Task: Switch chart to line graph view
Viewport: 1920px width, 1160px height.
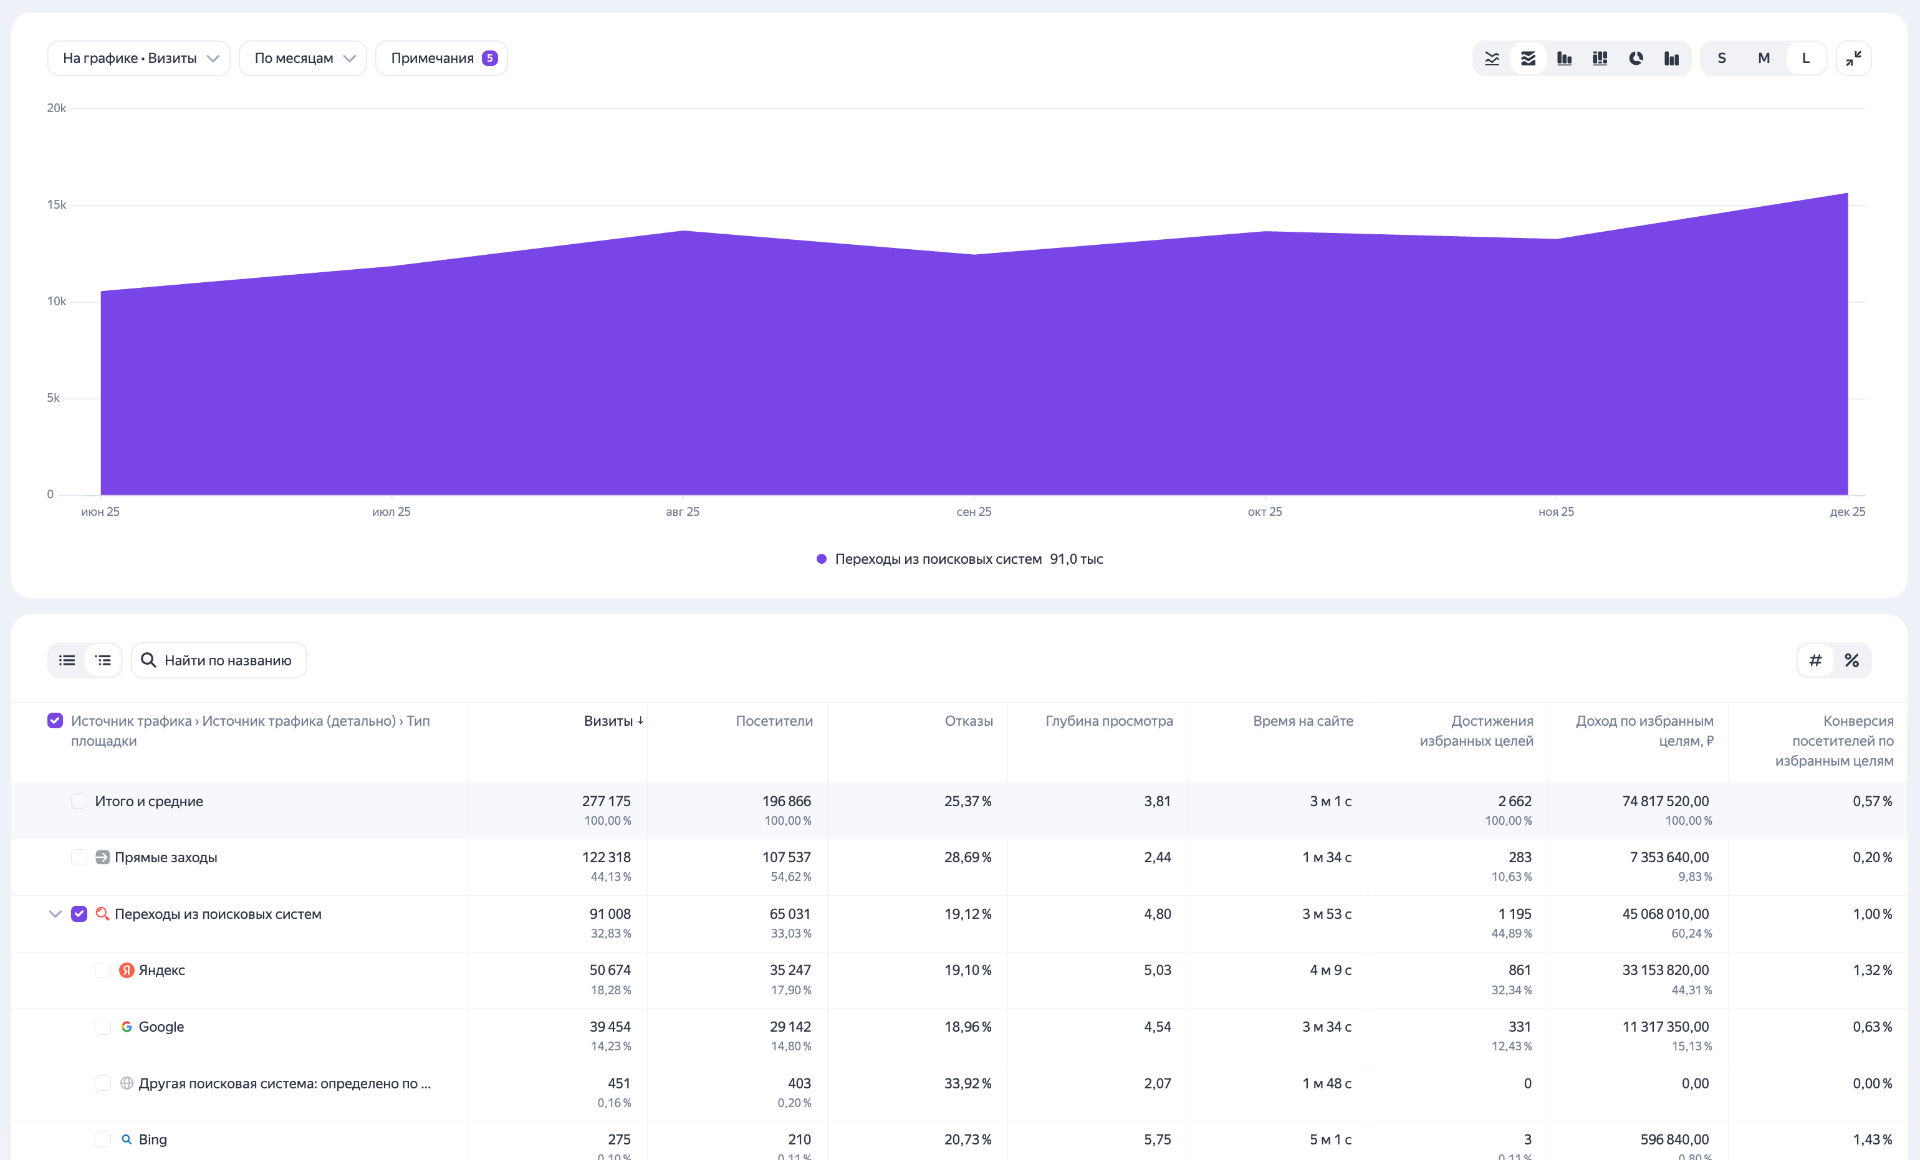Action: coord(1492,58)
